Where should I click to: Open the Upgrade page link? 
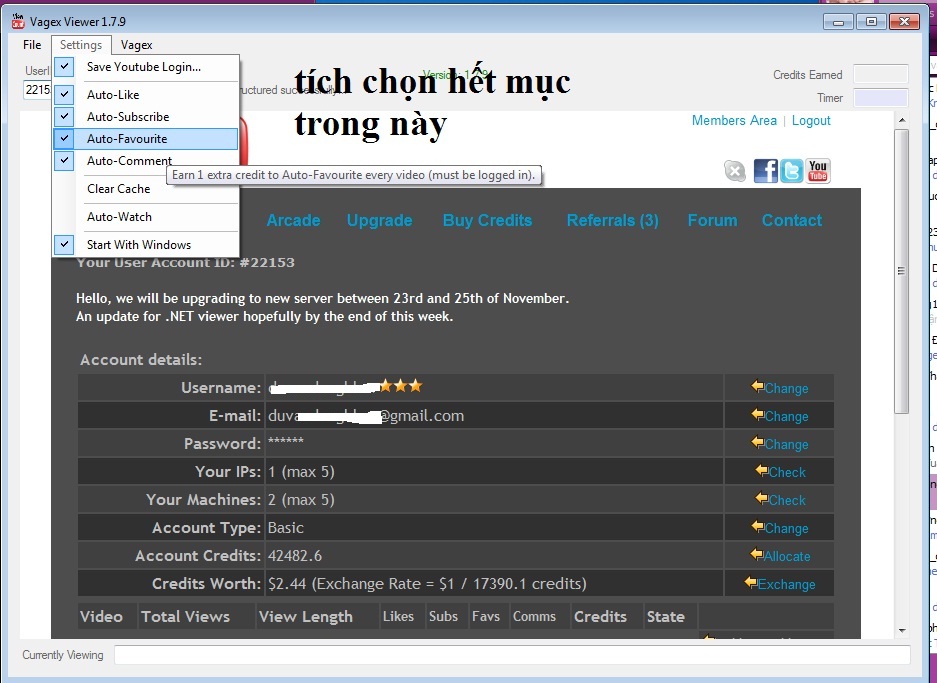point(379,220)
